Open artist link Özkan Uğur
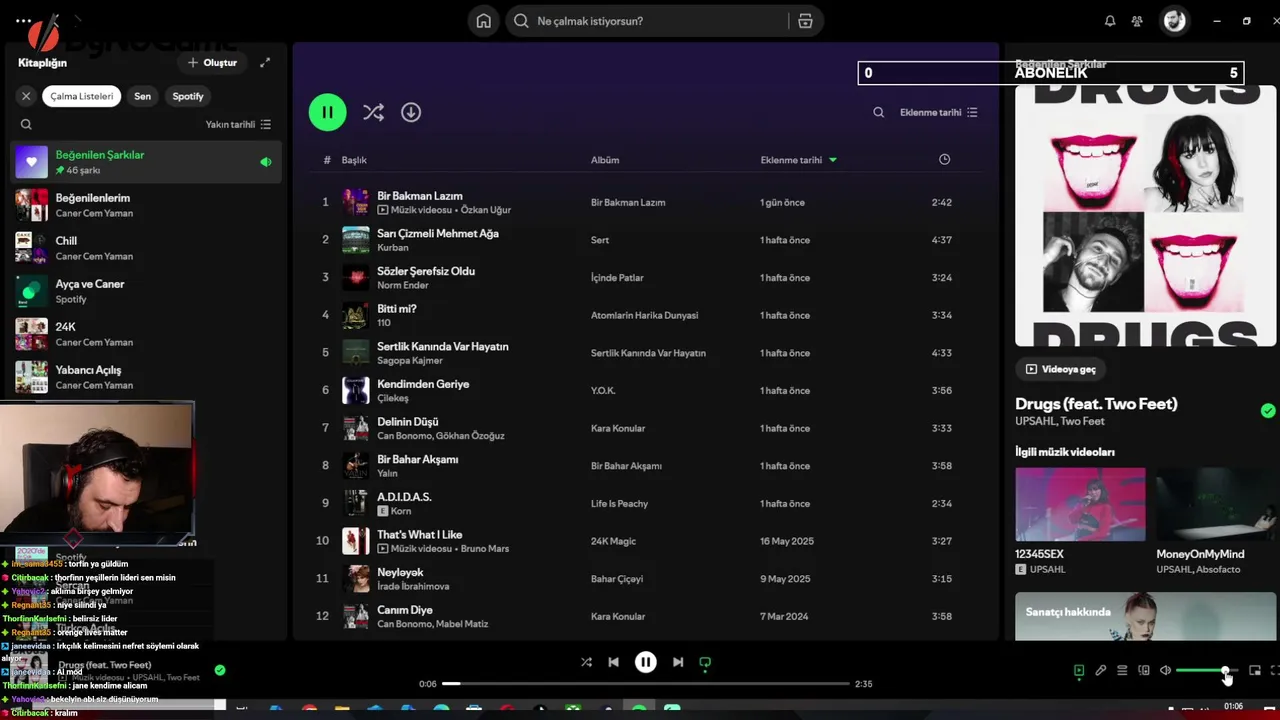 (x=487, y=210)
